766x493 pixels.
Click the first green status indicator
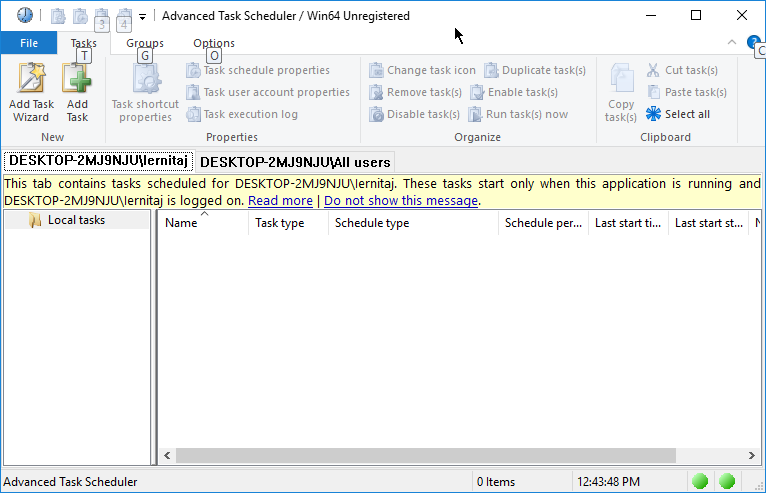click(x=700, y=481)
